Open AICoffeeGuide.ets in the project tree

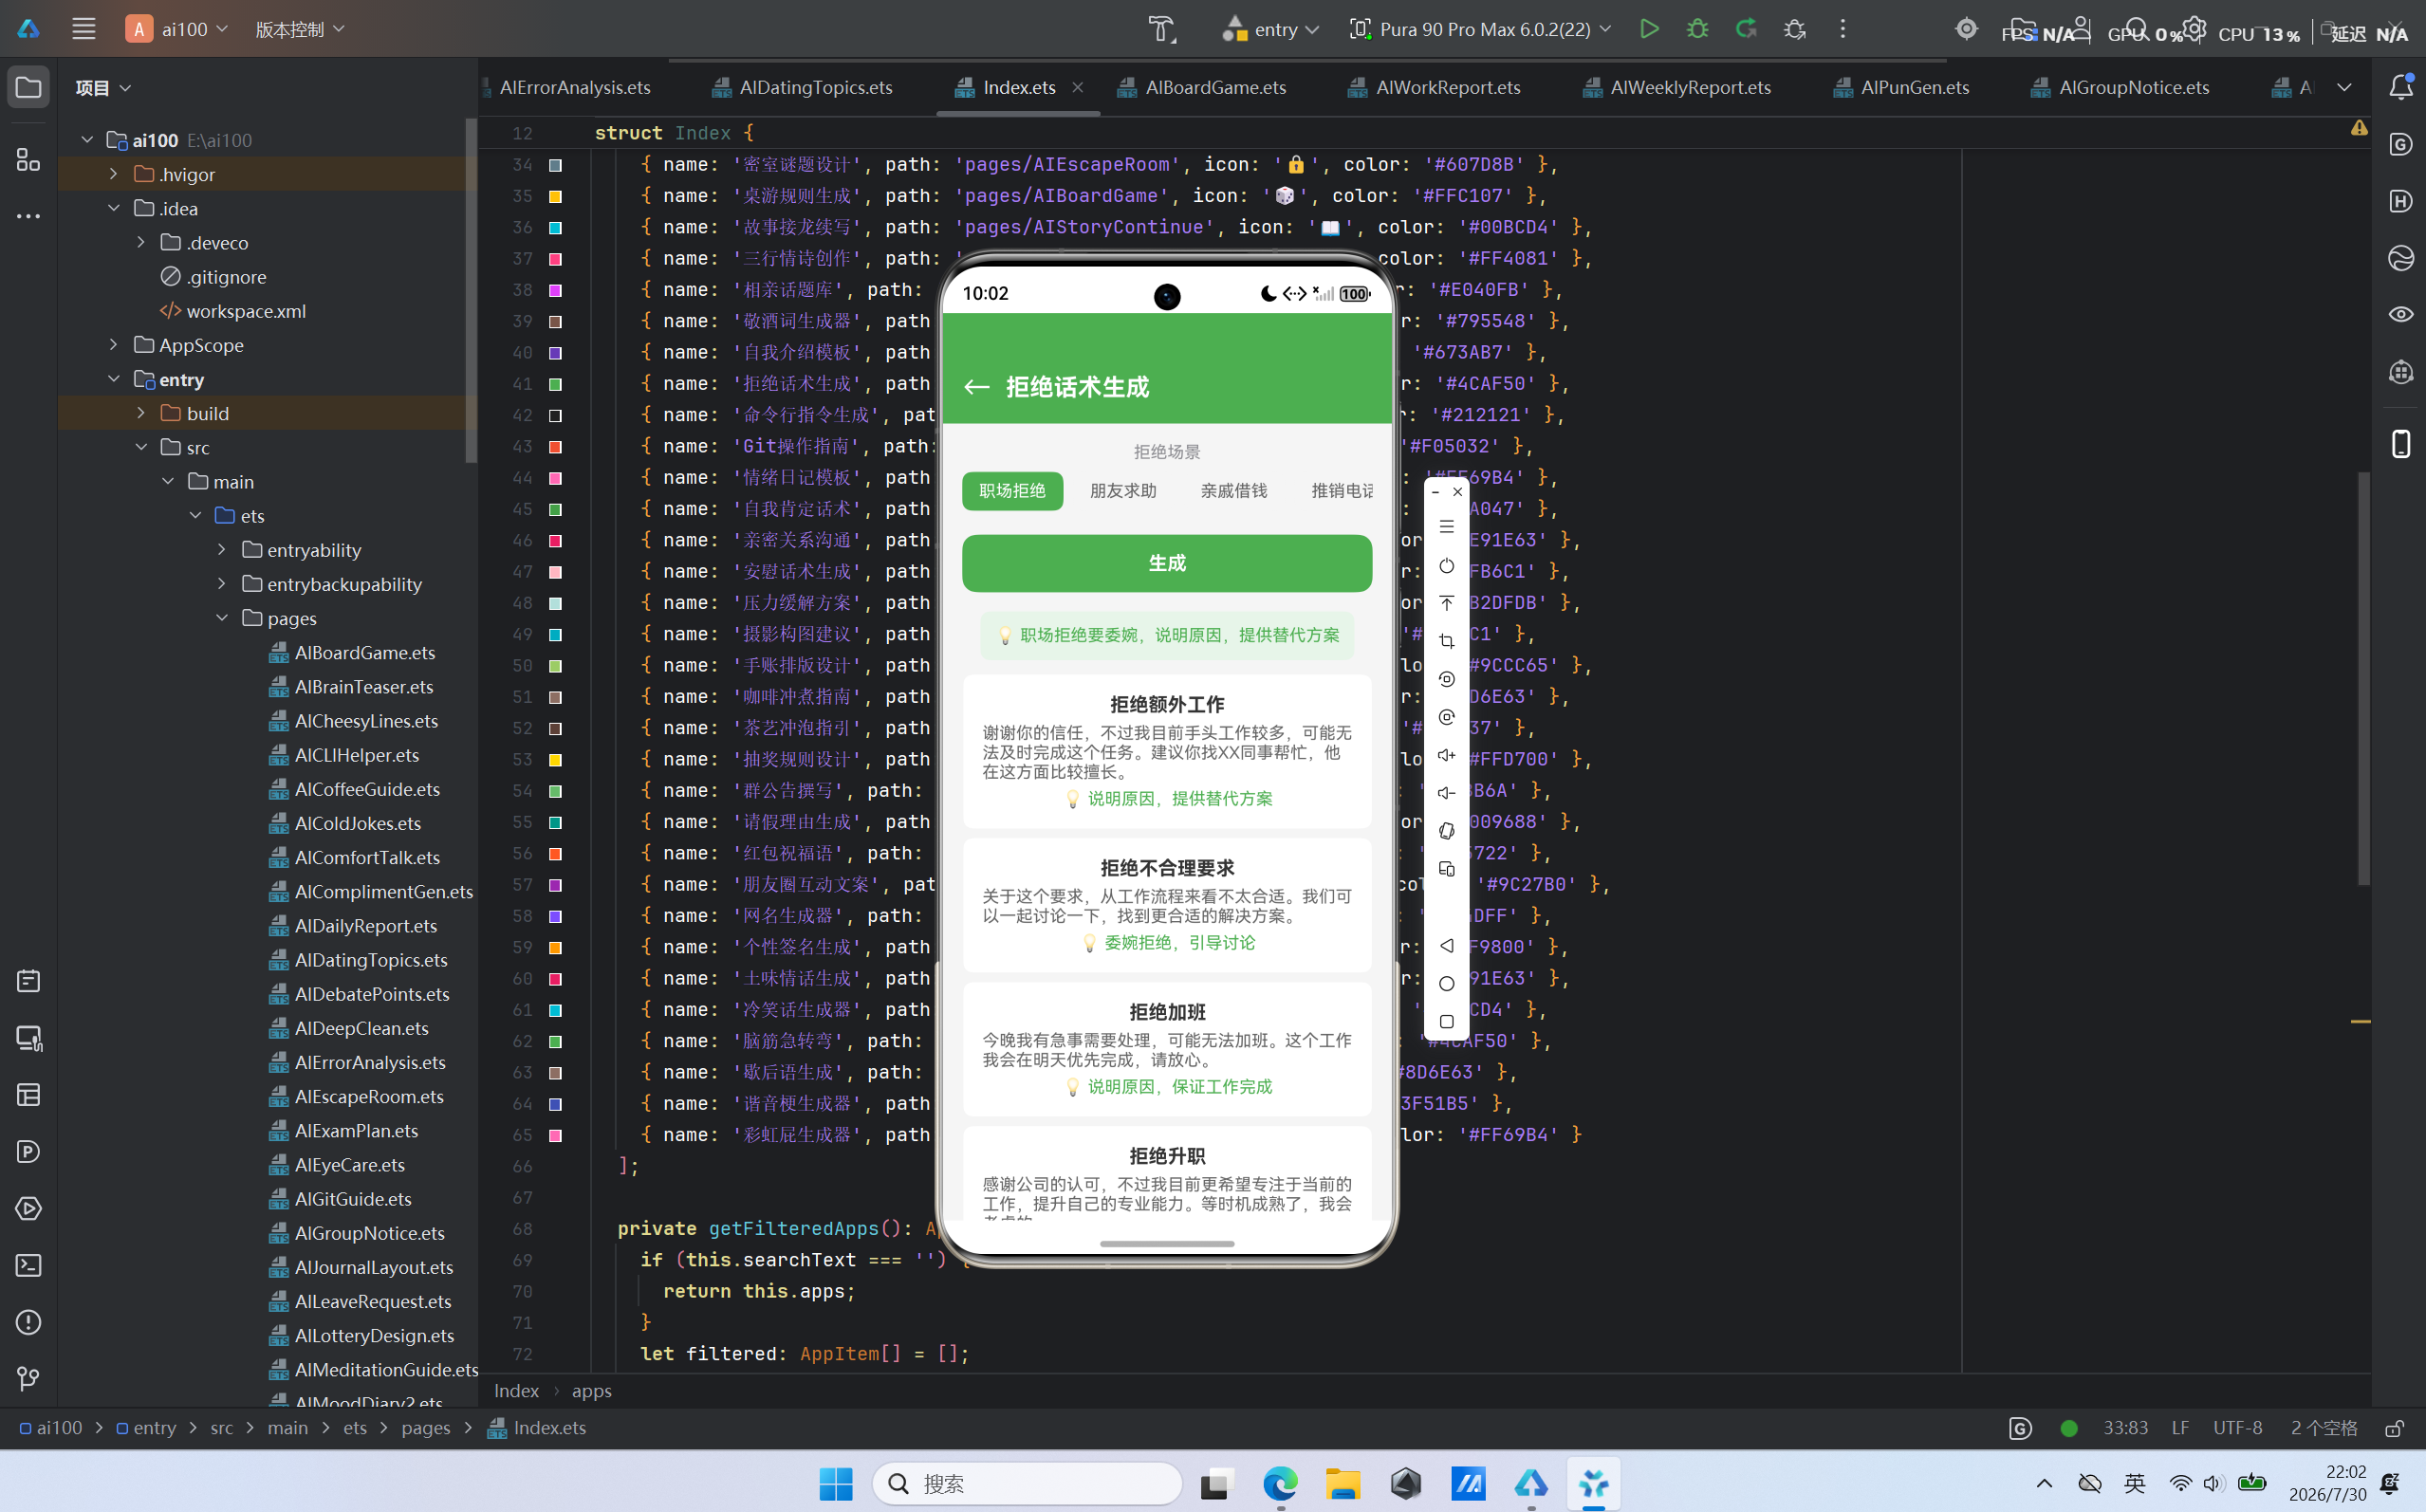(x=355, y=789)
